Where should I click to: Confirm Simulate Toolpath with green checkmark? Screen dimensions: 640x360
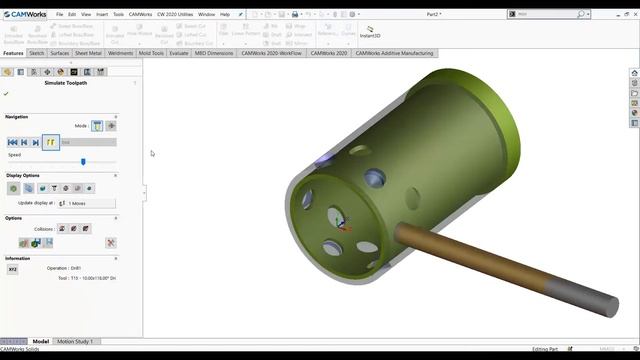click(x=6, y=93)
